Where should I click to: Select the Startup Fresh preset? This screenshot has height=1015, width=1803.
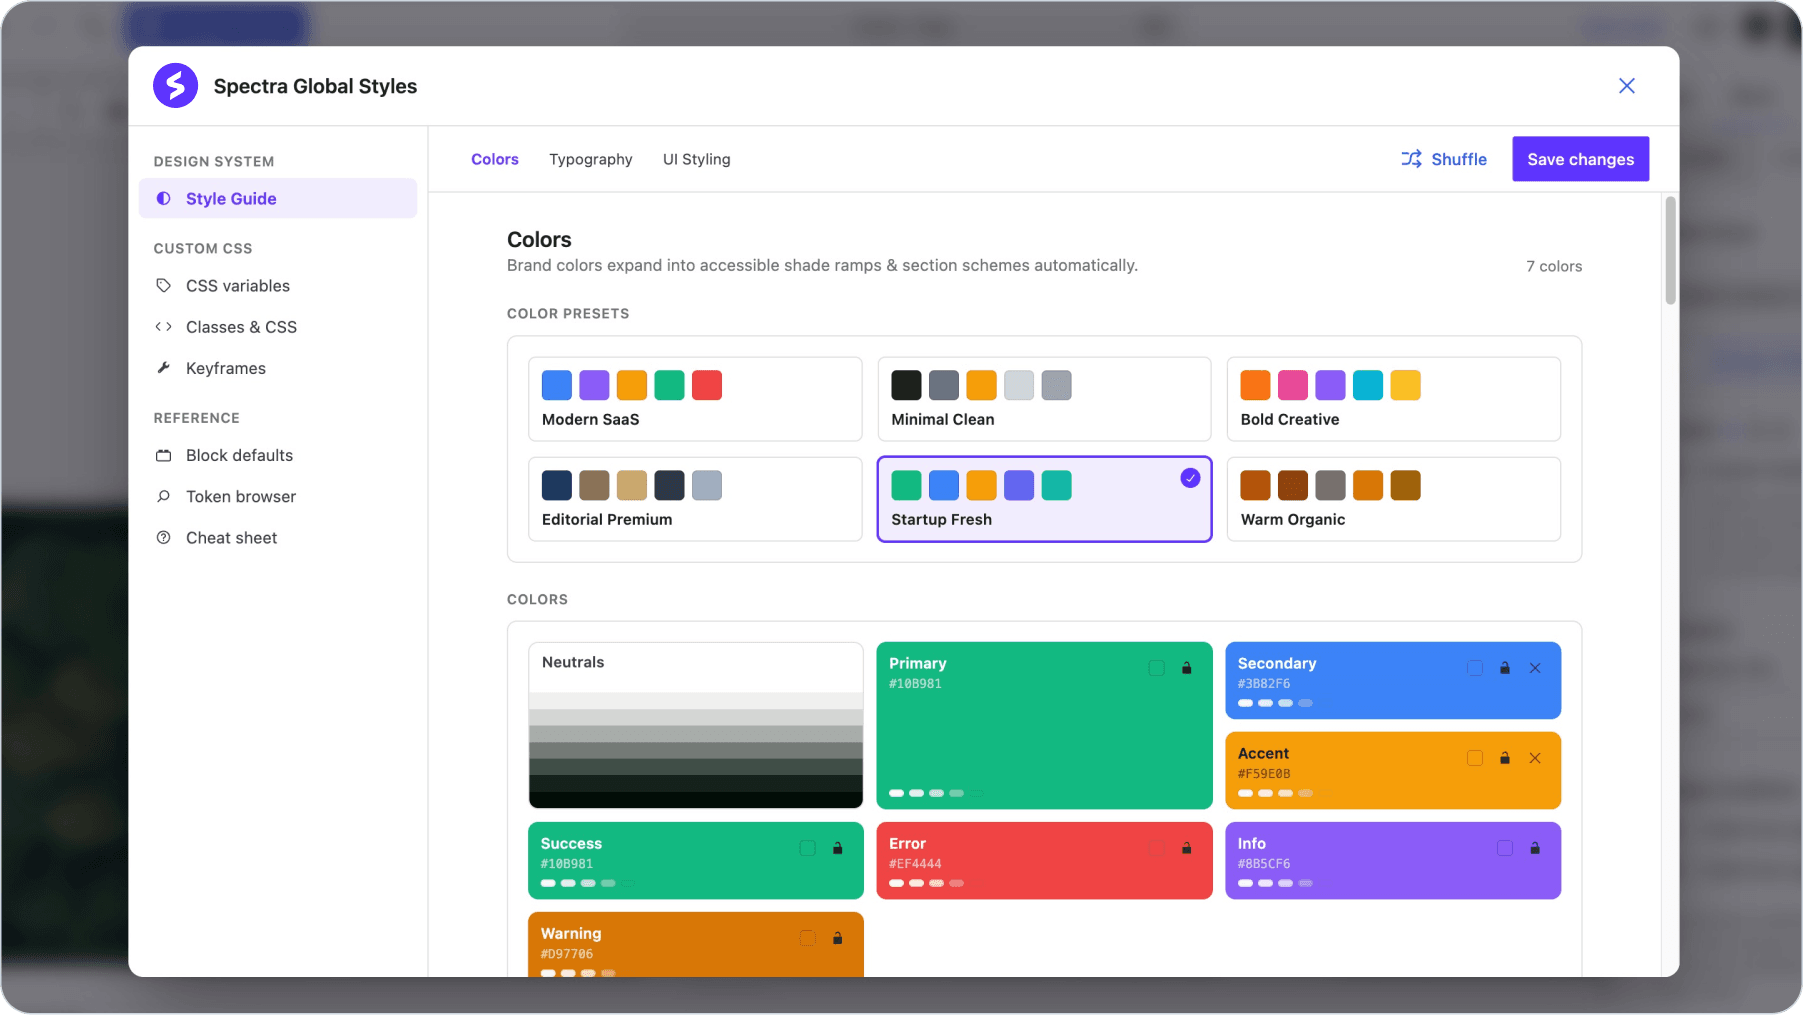coord(1044,499)
